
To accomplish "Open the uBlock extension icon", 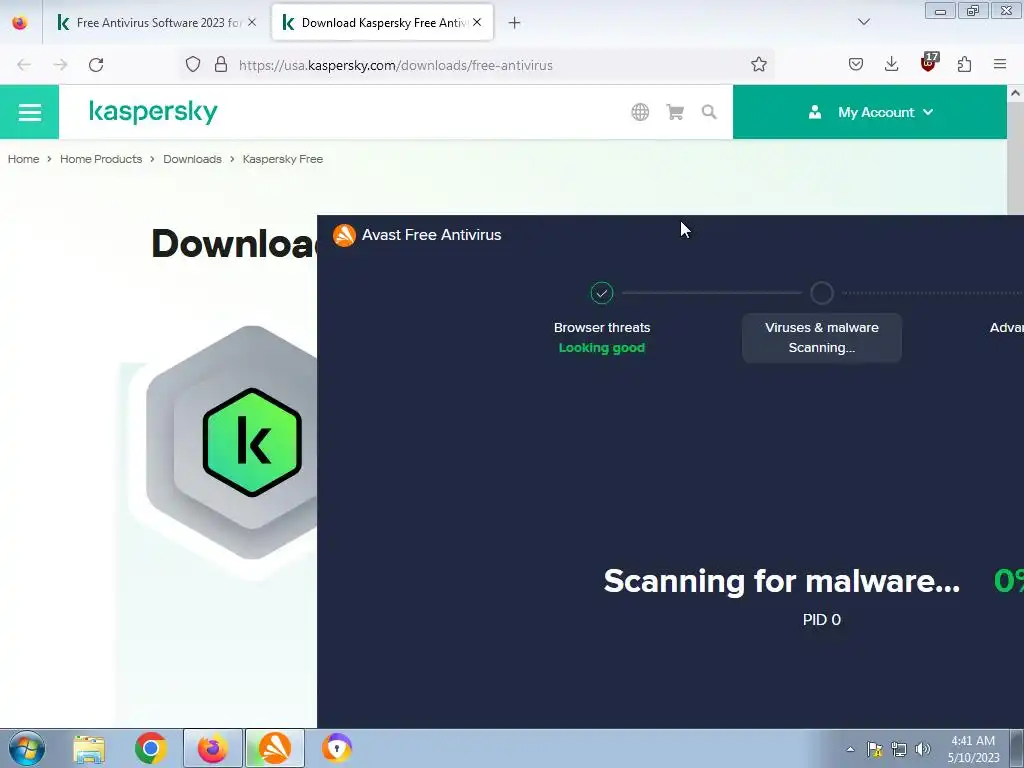I will (x=928, y=63).
